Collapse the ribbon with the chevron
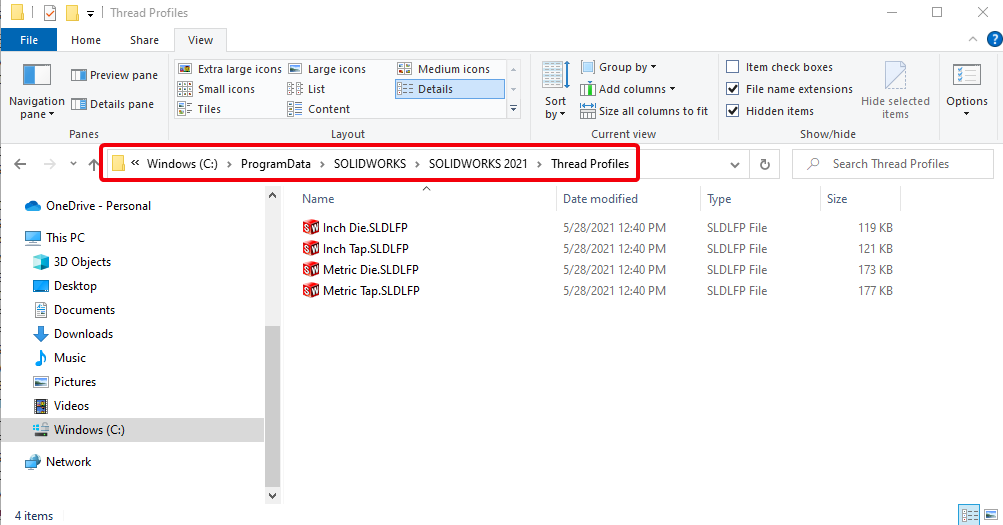 pos(973,40)
